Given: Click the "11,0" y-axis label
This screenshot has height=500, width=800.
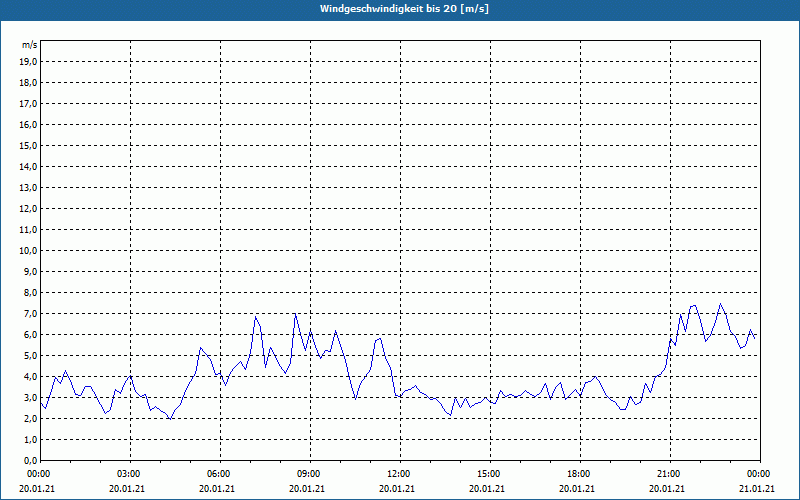Looking at the screenshot, I should point(29,230).
